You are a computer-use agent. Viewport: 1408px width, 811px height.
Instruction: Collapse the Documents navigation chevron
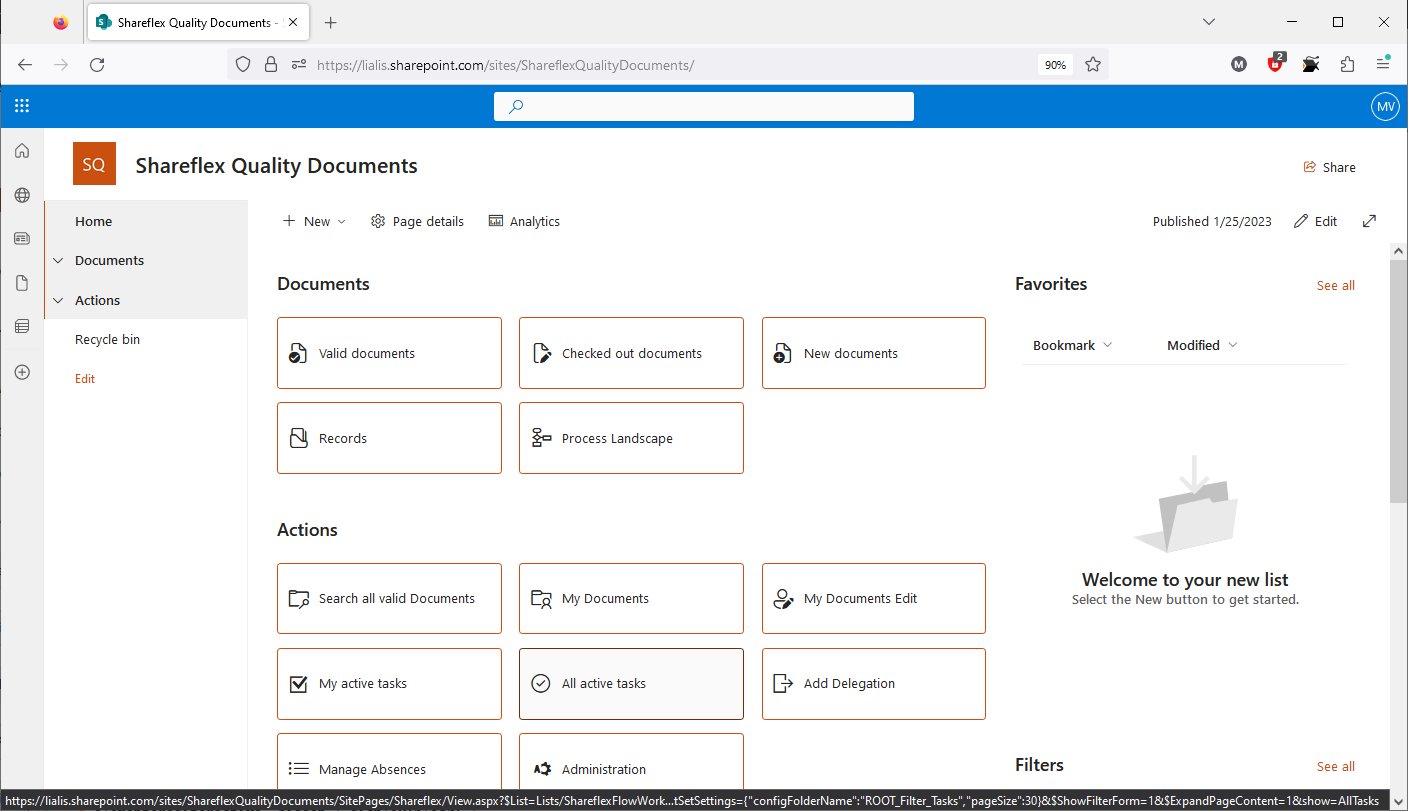57,260
